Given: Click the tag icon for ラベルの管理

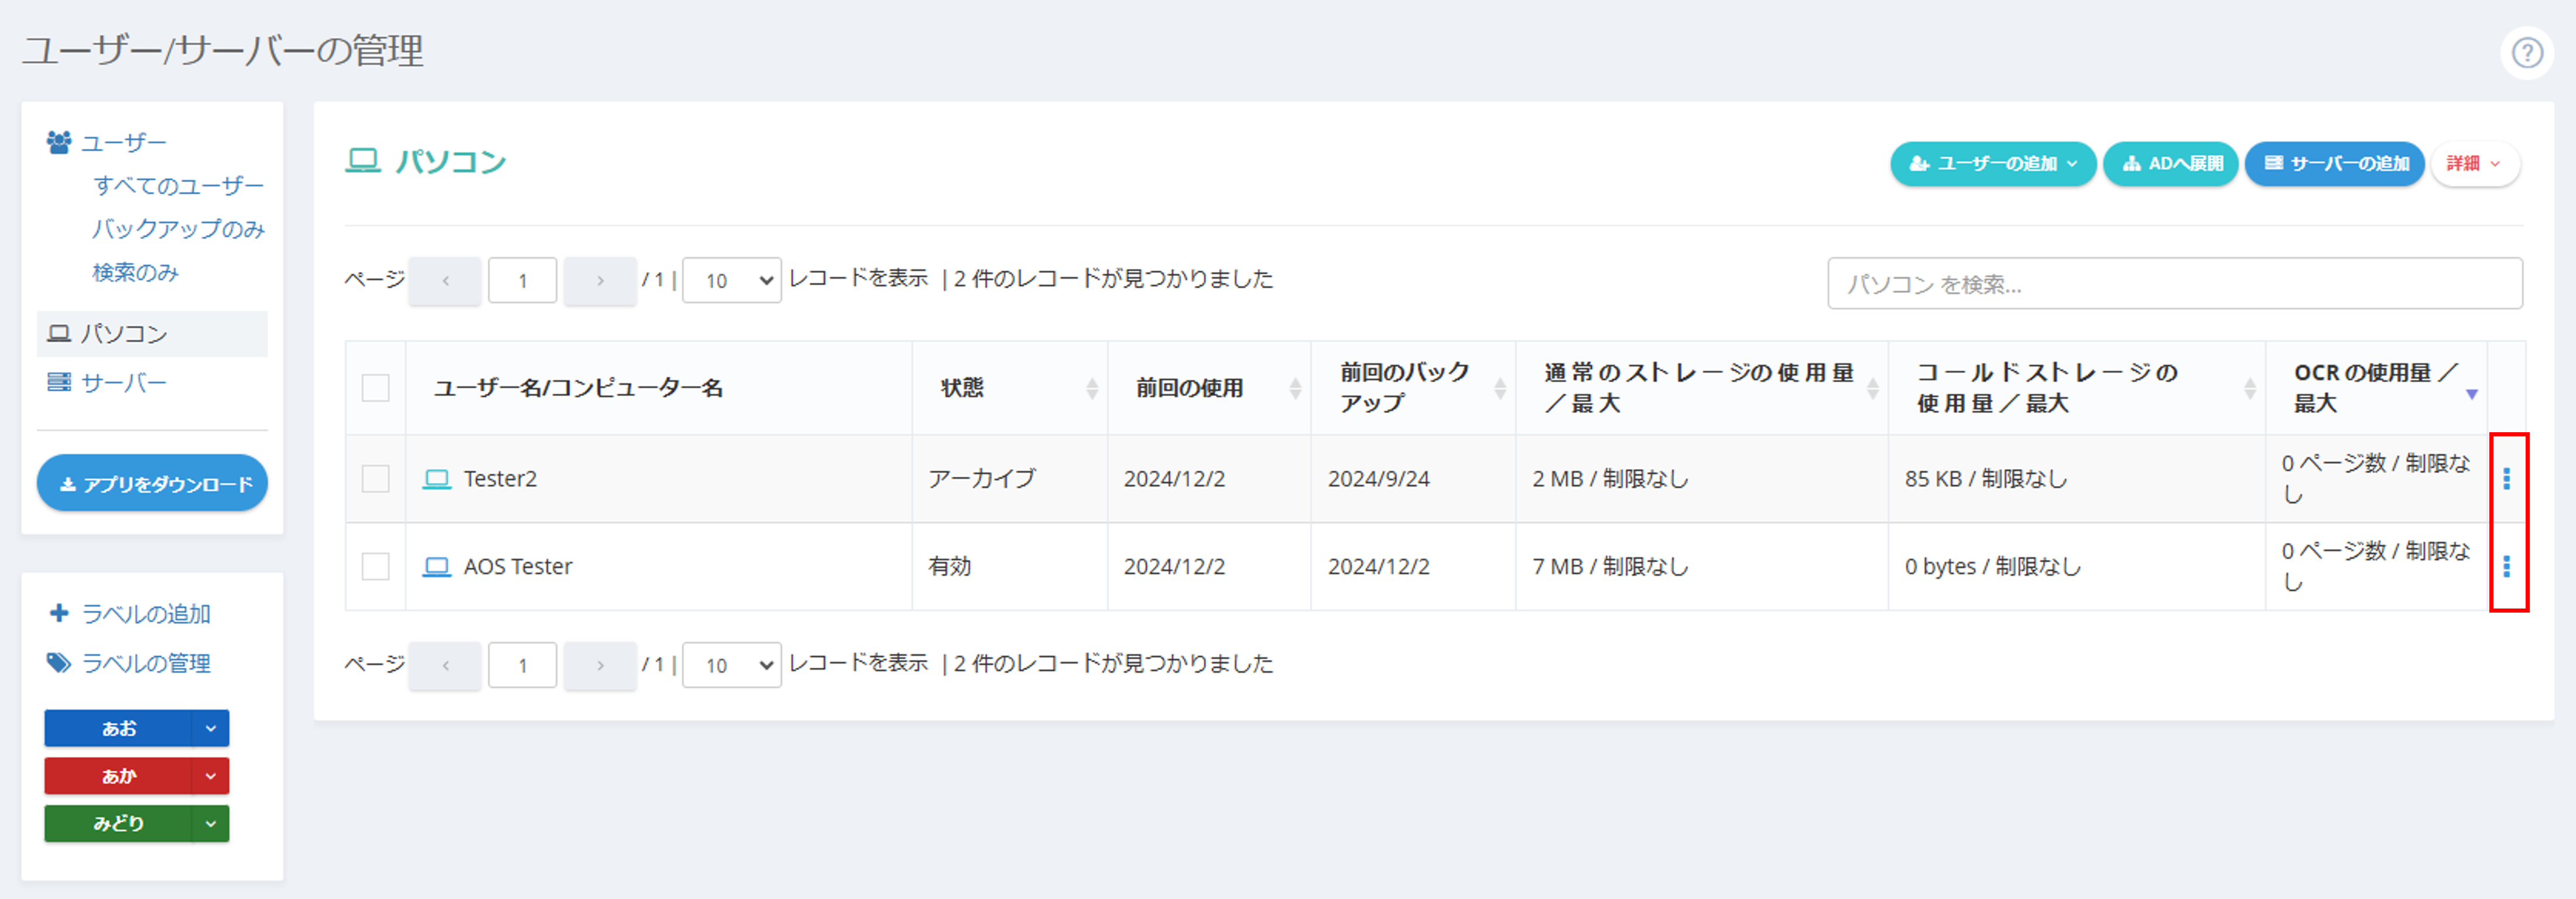Looking at the screenshot, I should point(59,662).
